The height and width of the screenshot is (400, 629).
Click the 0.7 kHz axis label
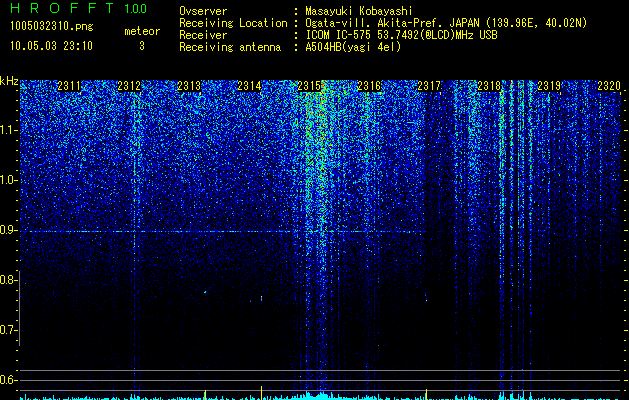point(9,330)
